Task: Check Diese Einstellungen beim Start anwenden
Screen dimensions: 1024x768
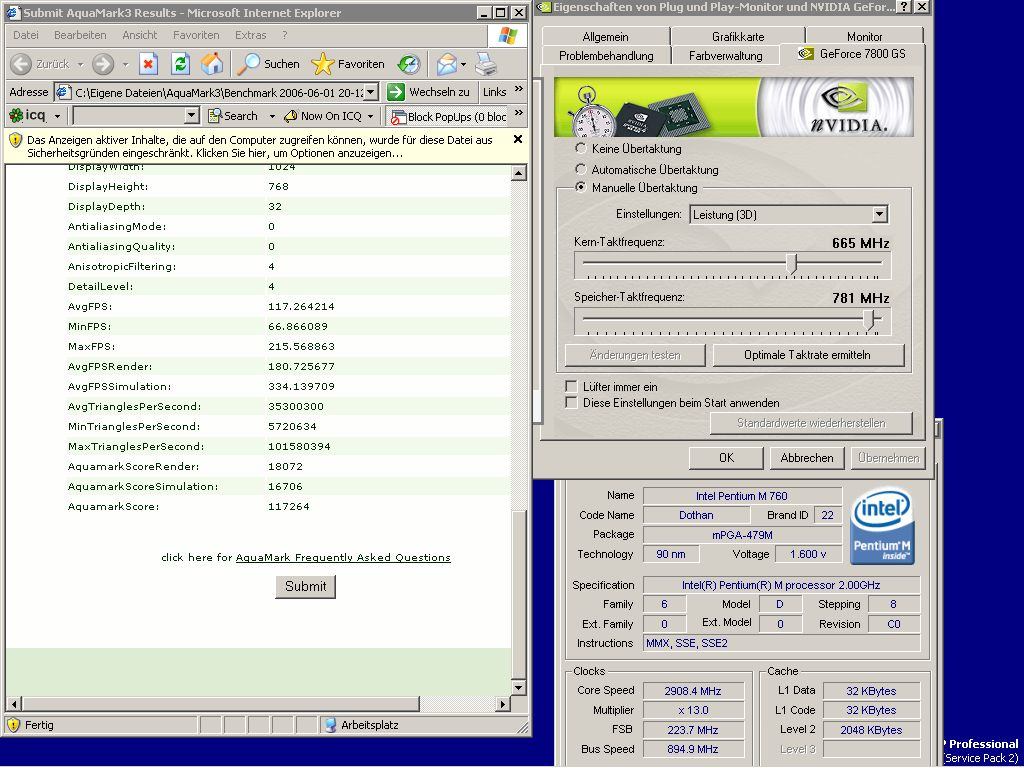Action: point(571,402)
